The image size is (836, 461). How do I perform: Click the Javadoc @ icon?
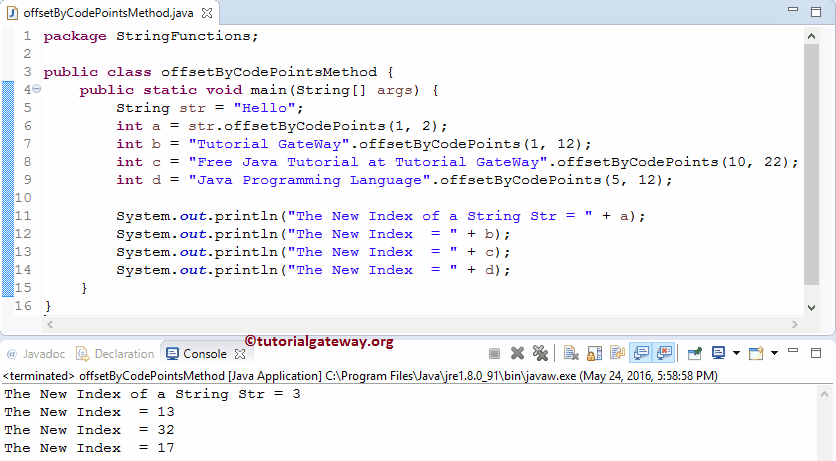pyautogui.click(x=12, y=354)
